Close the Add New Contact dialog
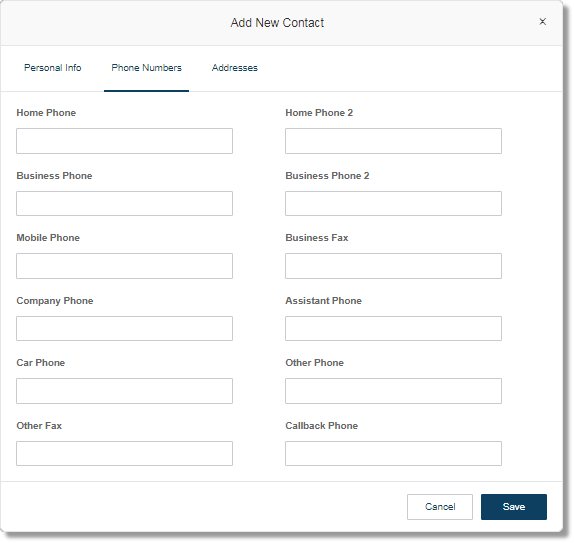 [543, 22]
